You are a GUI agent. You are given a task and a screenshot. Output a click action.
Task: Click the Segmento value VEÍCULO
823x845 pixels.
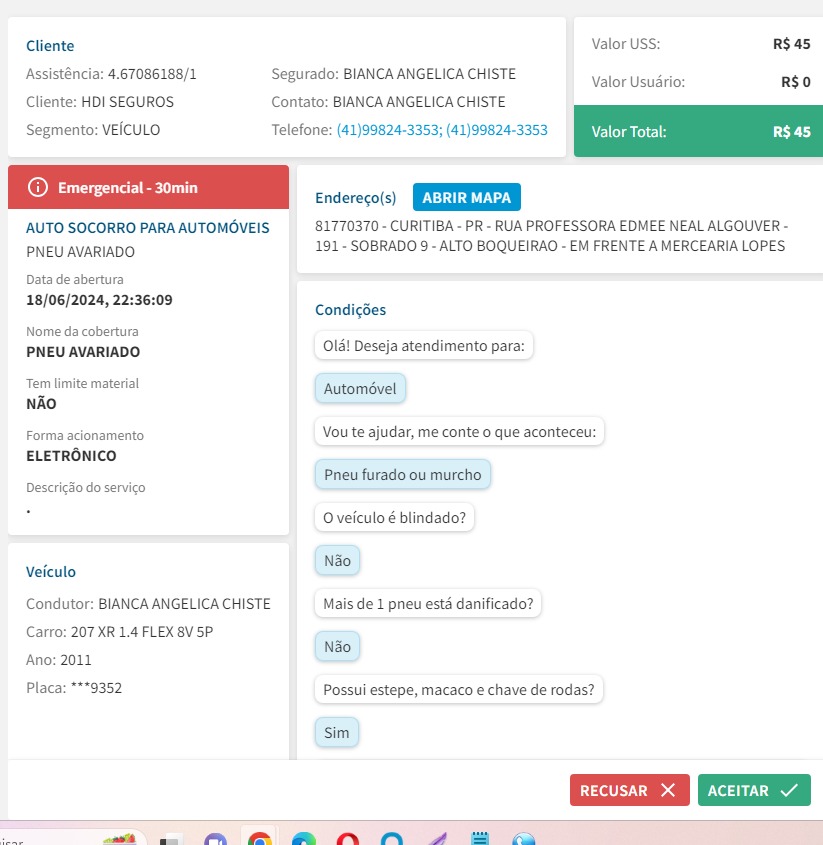pyautogui.click(x=131, y=130)
